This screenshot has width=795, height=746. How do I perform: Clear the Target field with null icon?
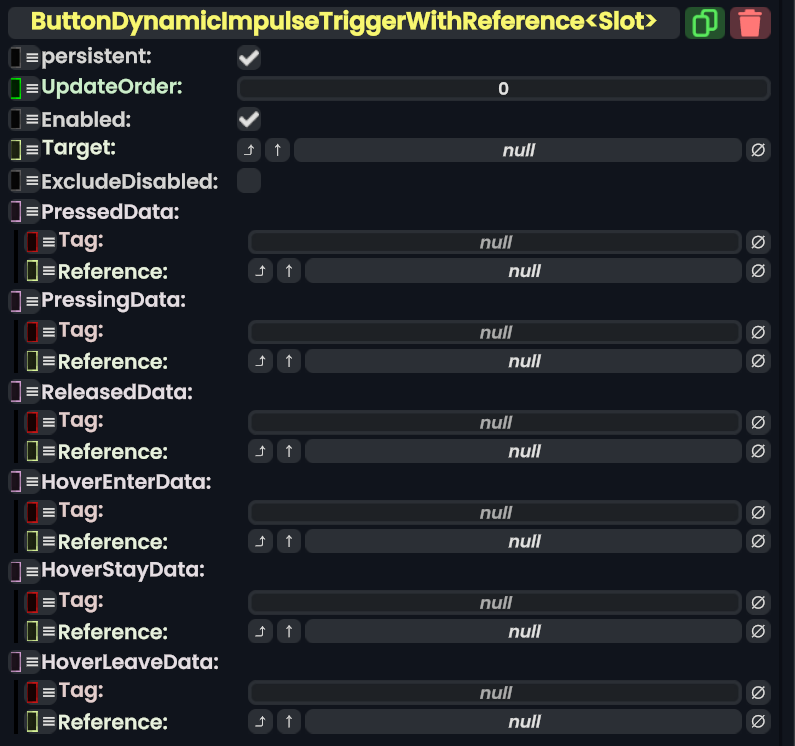(758, 150)
